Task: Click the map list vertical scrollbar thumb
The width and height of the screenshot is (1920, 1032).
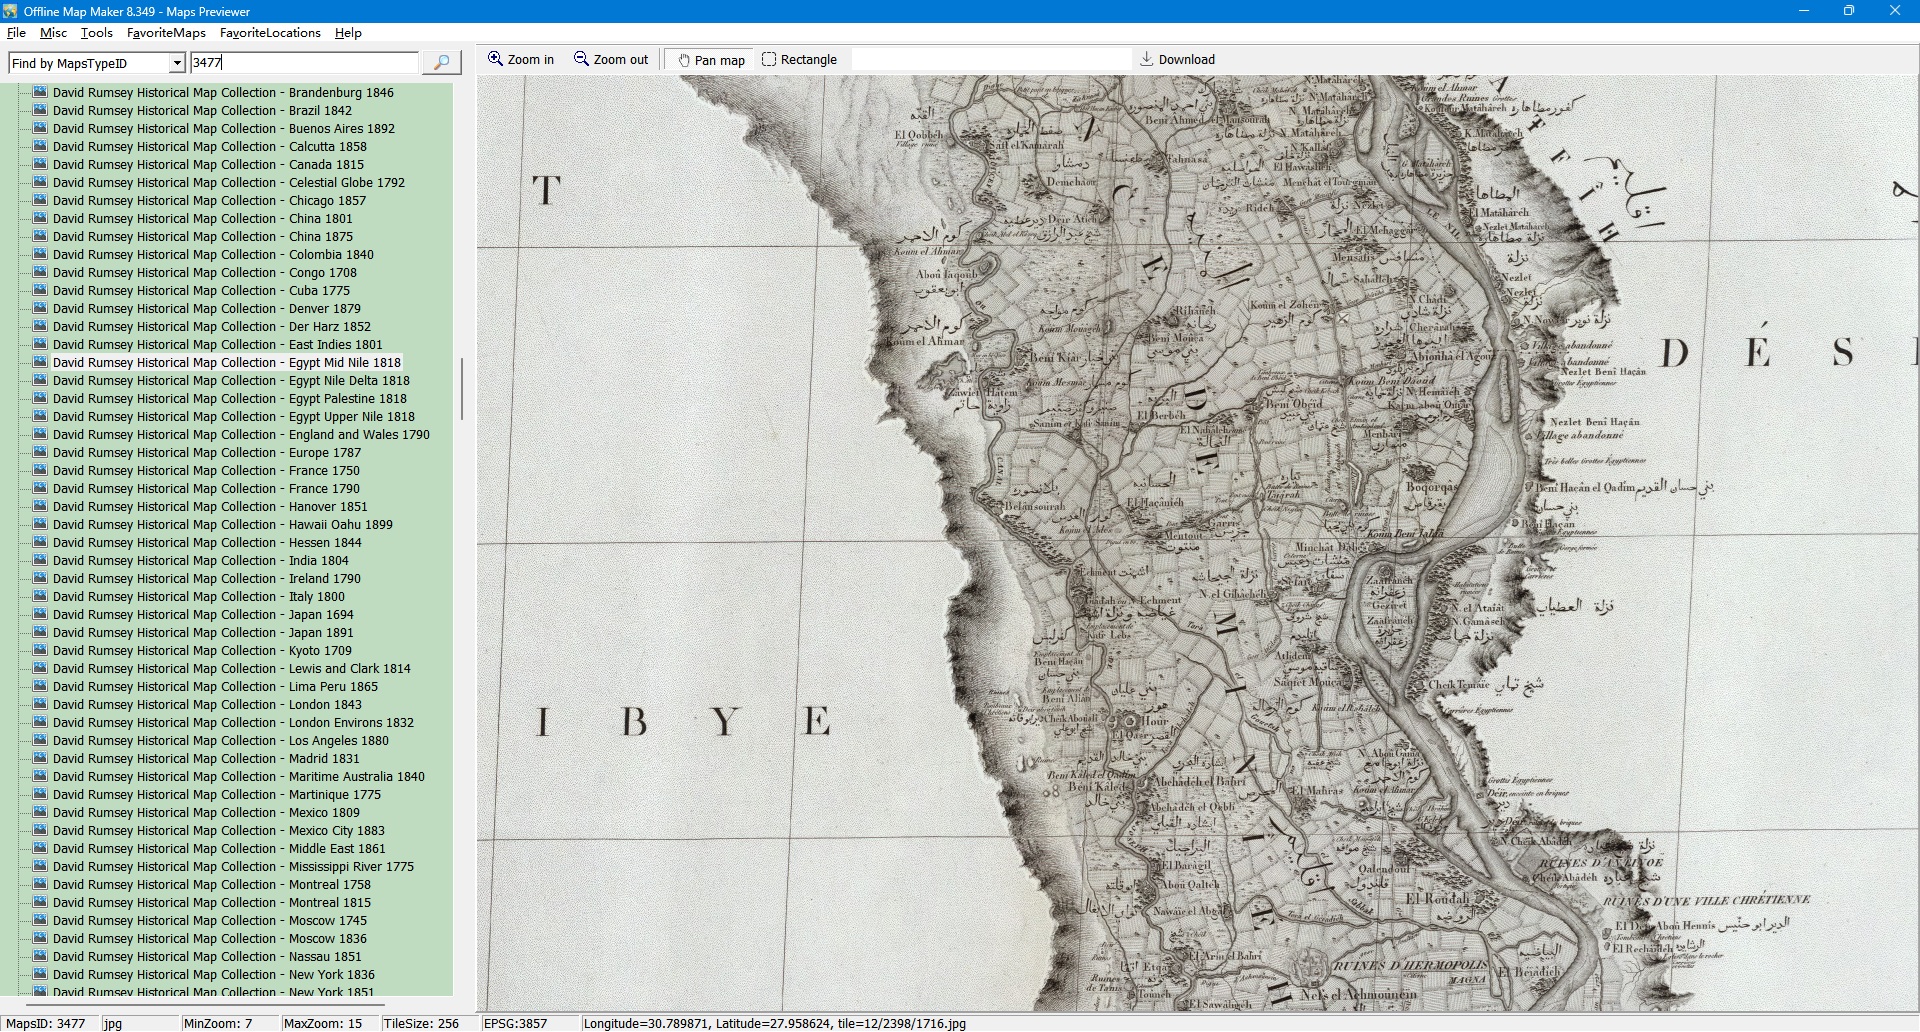Action: point(461,388)
